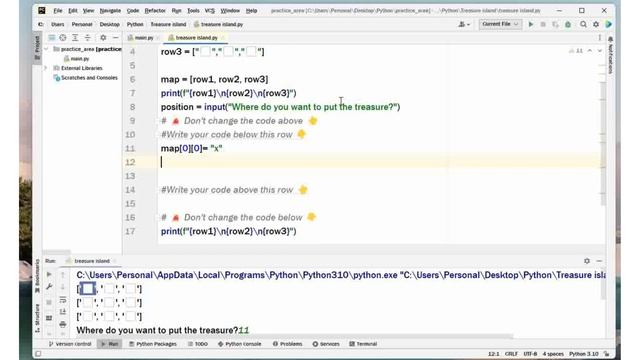Open Search Everywhere magnifier icon

pos(583,24)
